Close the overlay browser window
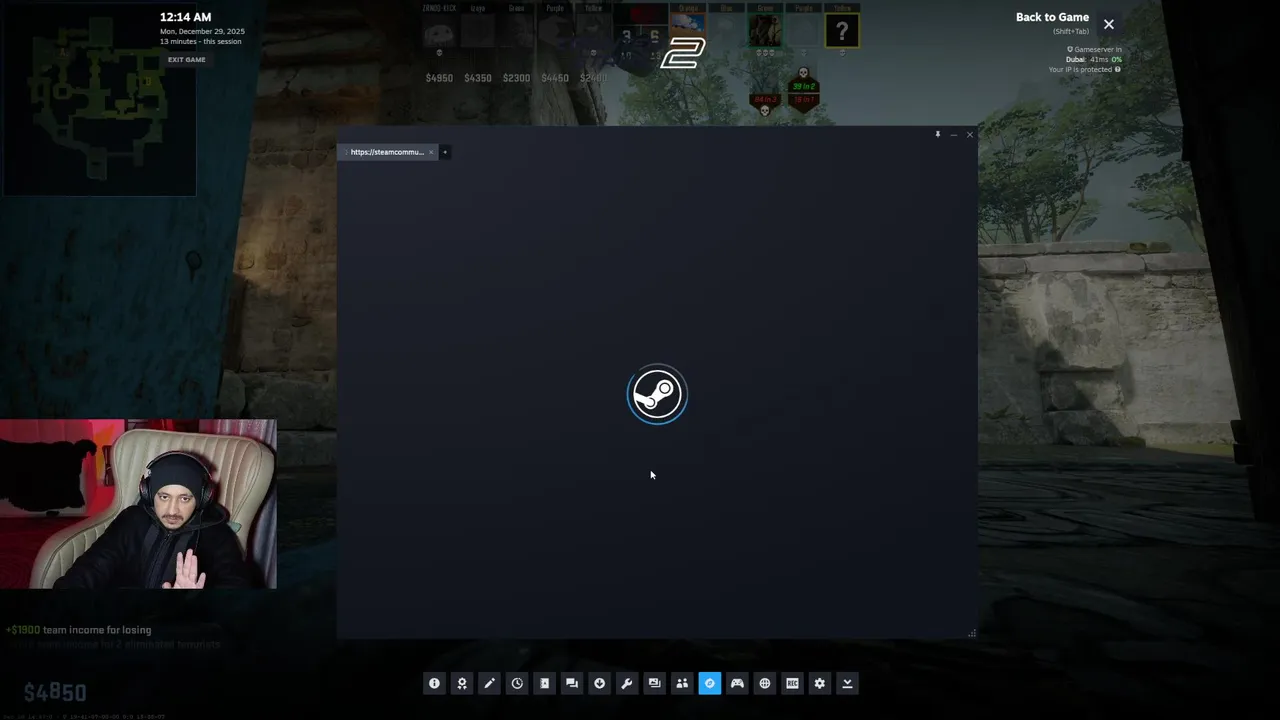This screenshot has width=1280, height=720. click(x=969, y=134)
